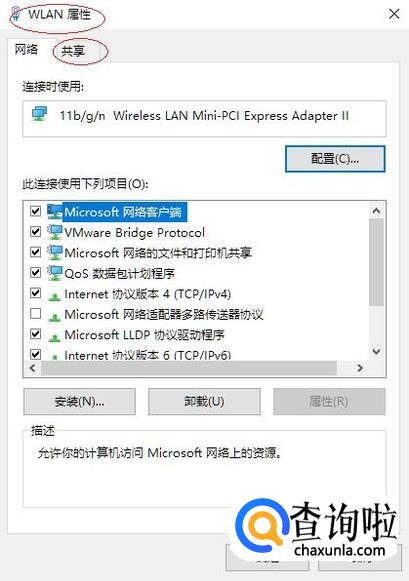Open the 配置(C)... button

335,159
